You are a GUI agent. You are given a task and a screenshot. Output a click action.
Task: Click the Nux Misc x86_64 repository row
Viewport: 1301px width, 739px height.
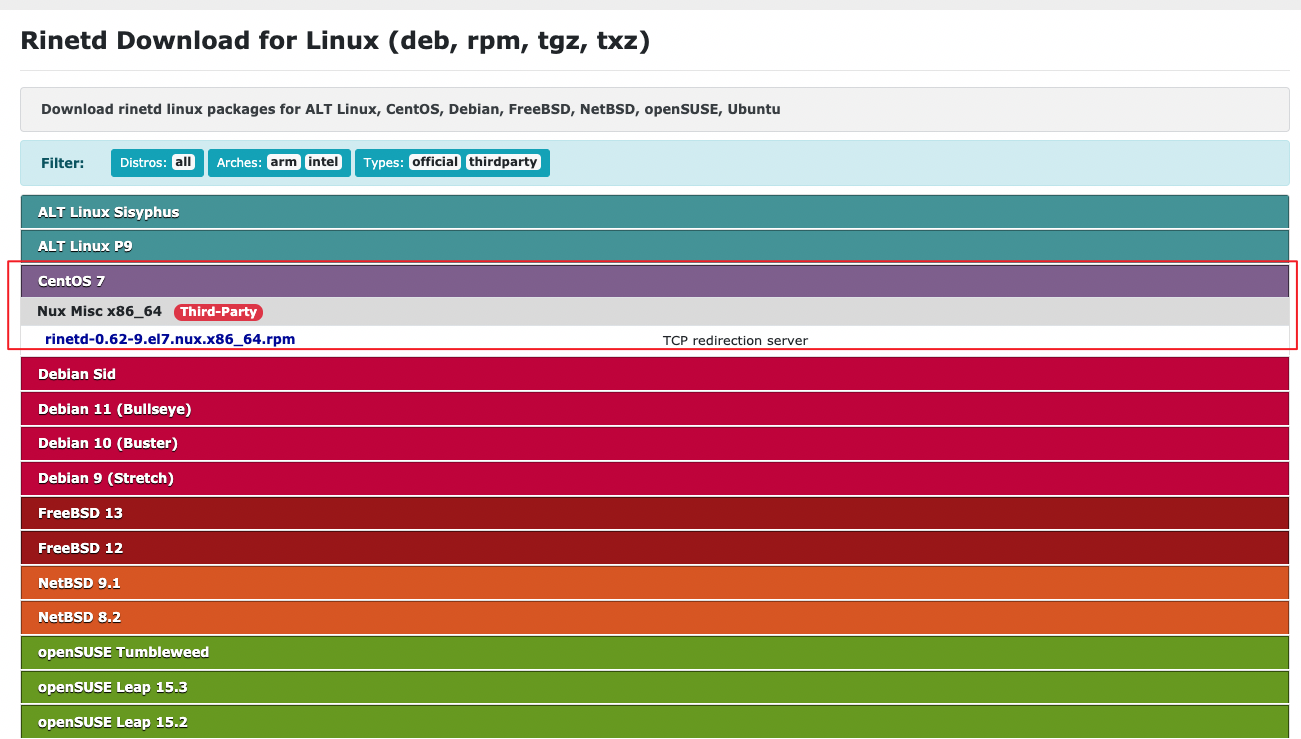pos(655,312)
